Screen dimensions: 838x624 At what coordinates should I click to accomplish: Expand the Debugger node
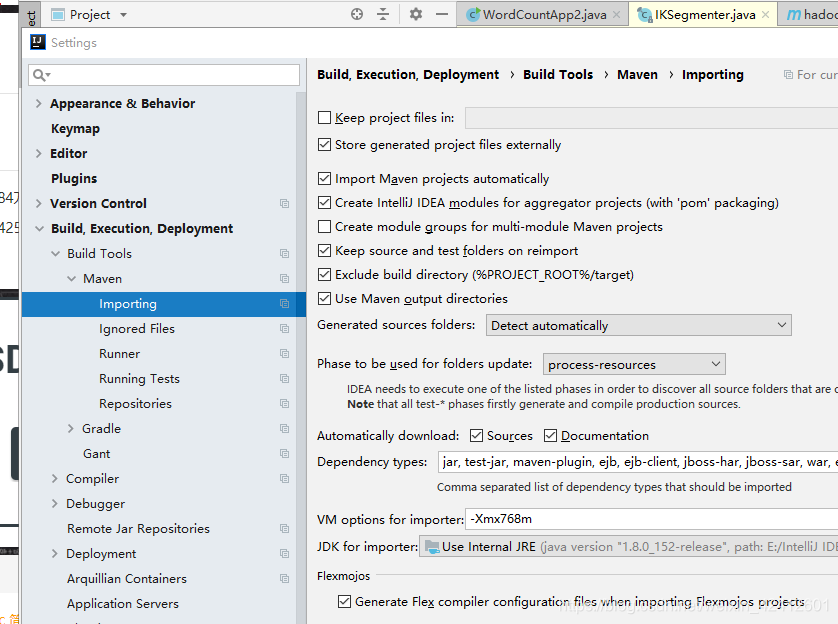click(x=55, y=504)
